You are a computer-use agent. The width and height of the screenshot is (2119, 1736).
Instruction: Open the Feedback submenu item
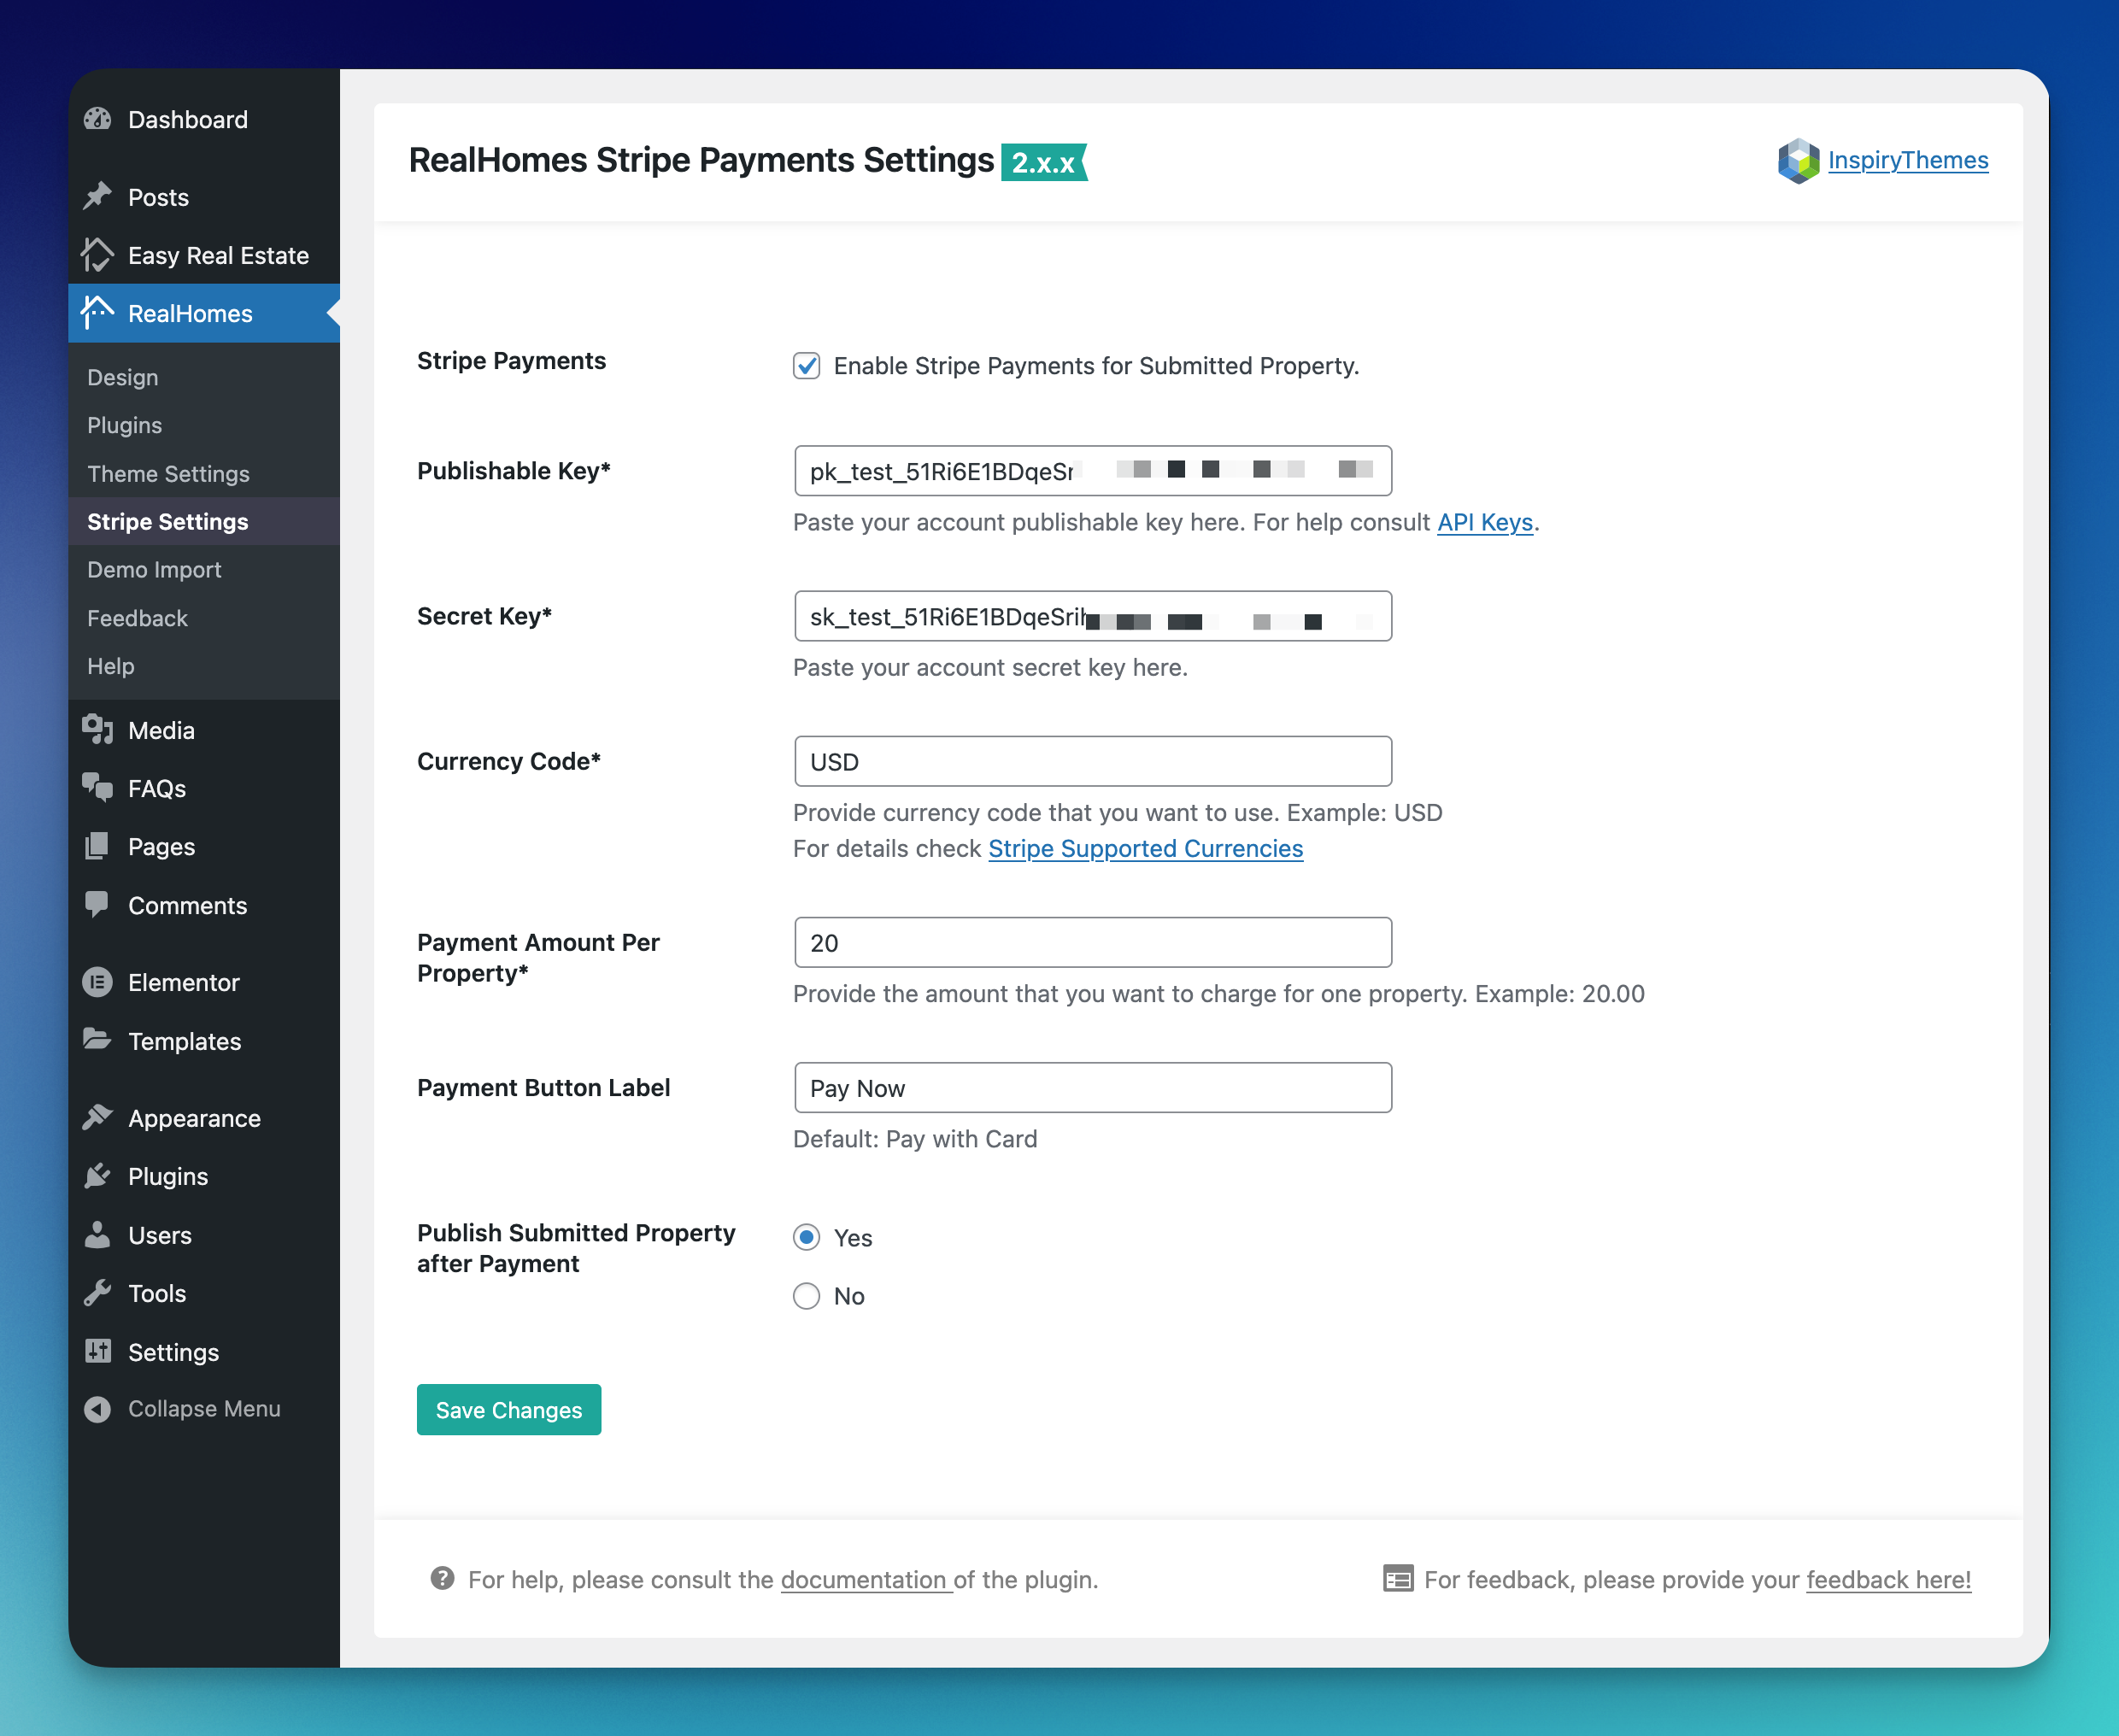click(x=204, y=618)
